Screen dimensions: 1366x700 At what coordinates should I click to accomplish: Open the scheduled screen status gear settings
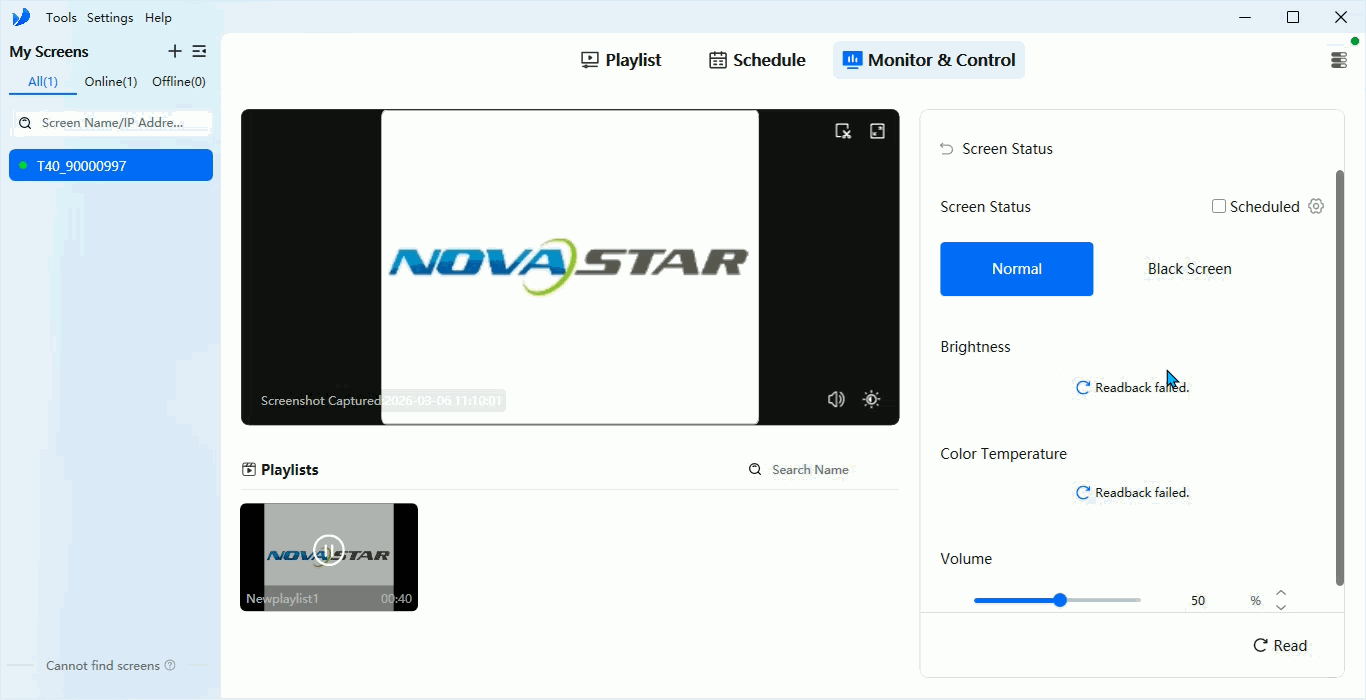(1316, 206)
